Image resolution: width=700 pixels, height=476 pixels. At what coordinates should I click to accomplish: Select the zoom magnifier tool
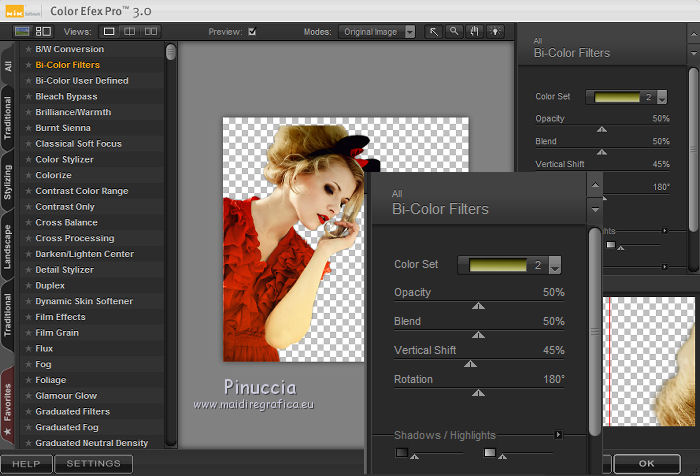tap(454, 31)
